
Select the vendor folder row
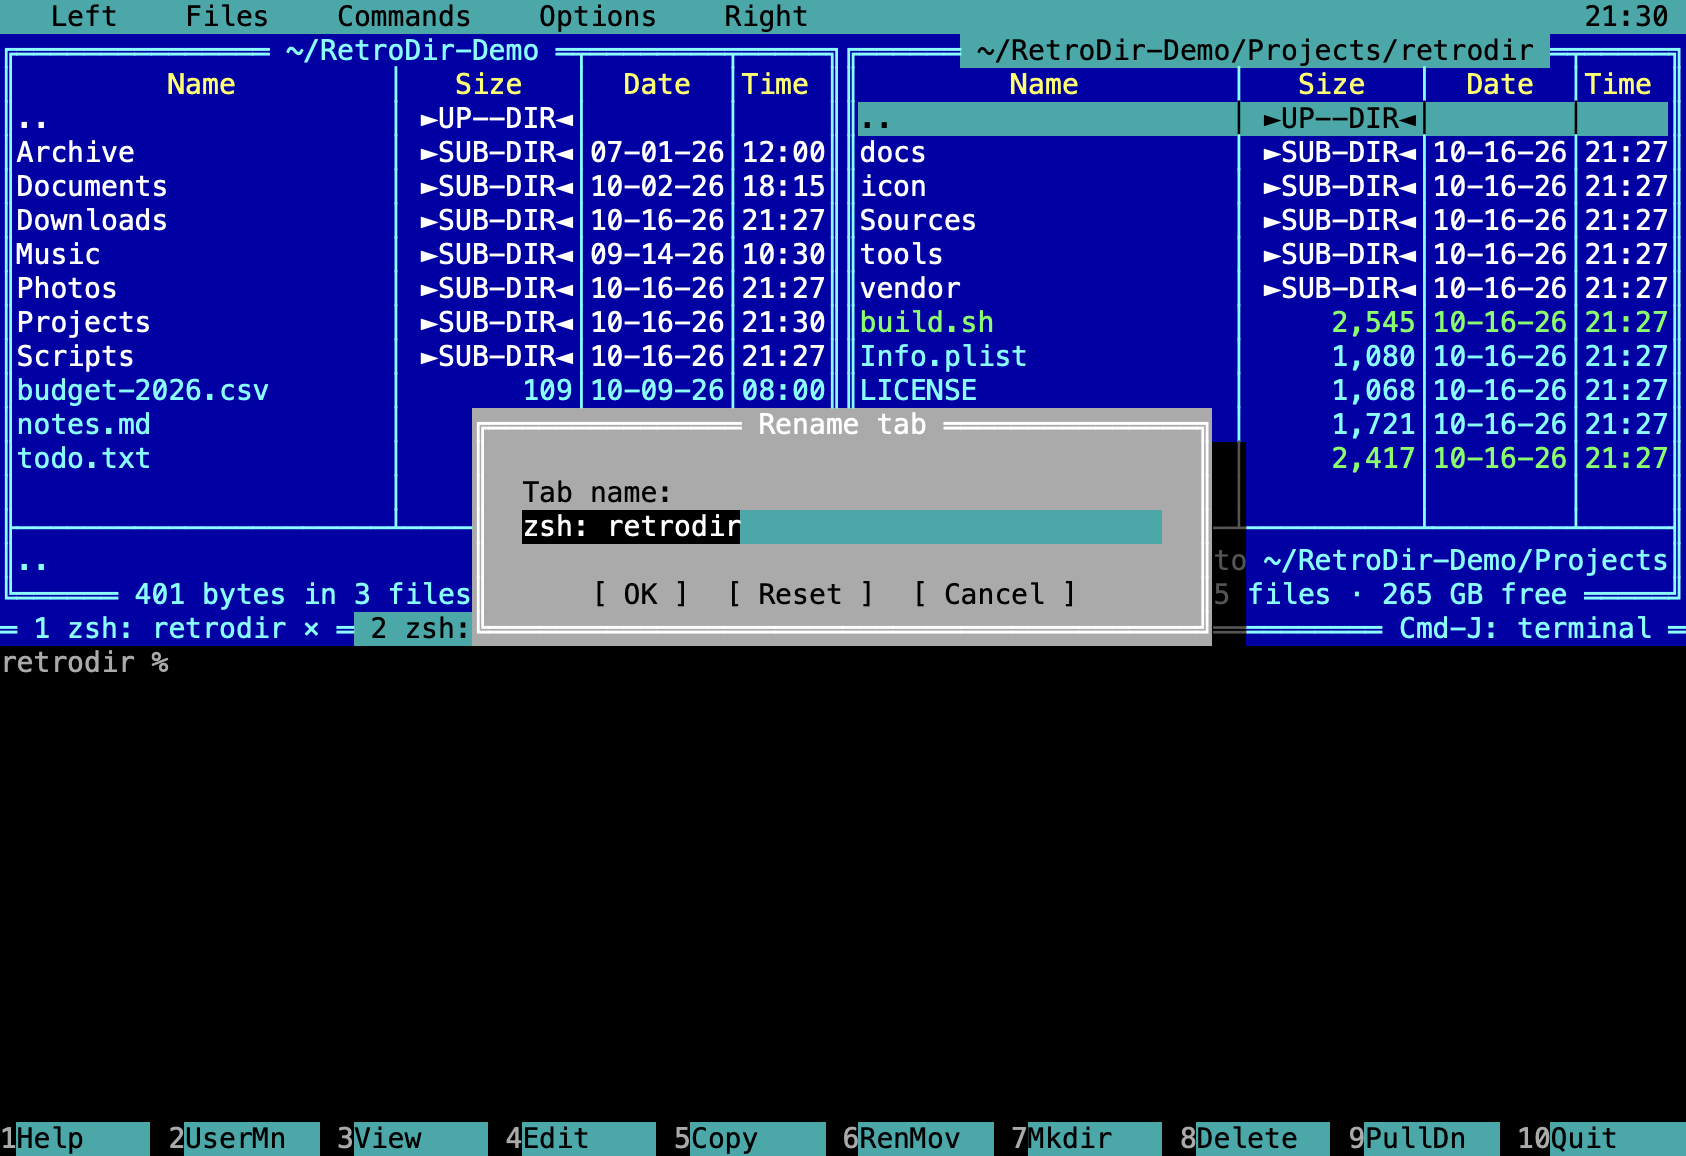1264,289
